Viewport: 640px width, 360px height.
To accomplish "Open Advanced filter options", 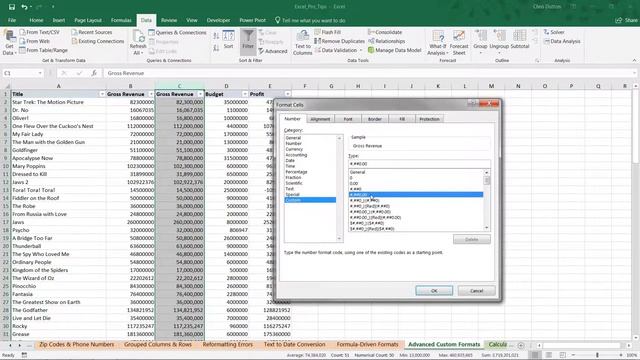I will (x=273, y=51).
